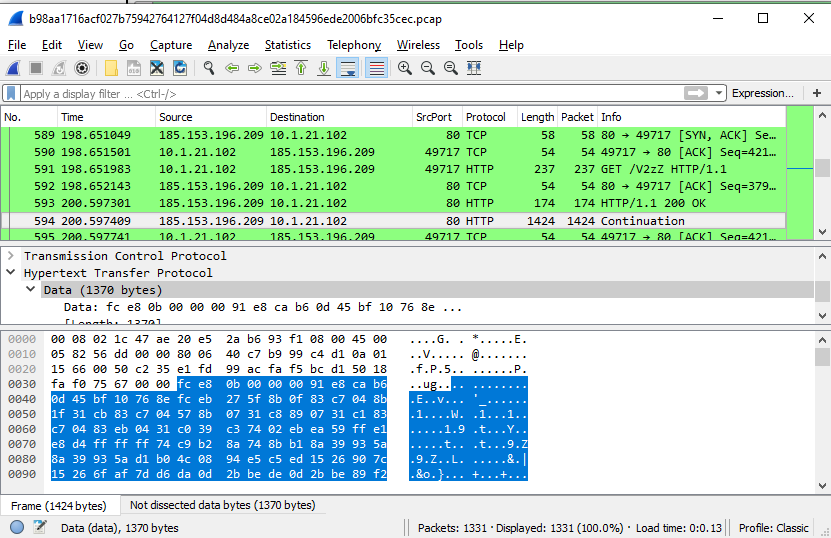Reset text zoom to normal size

[451, 68]
